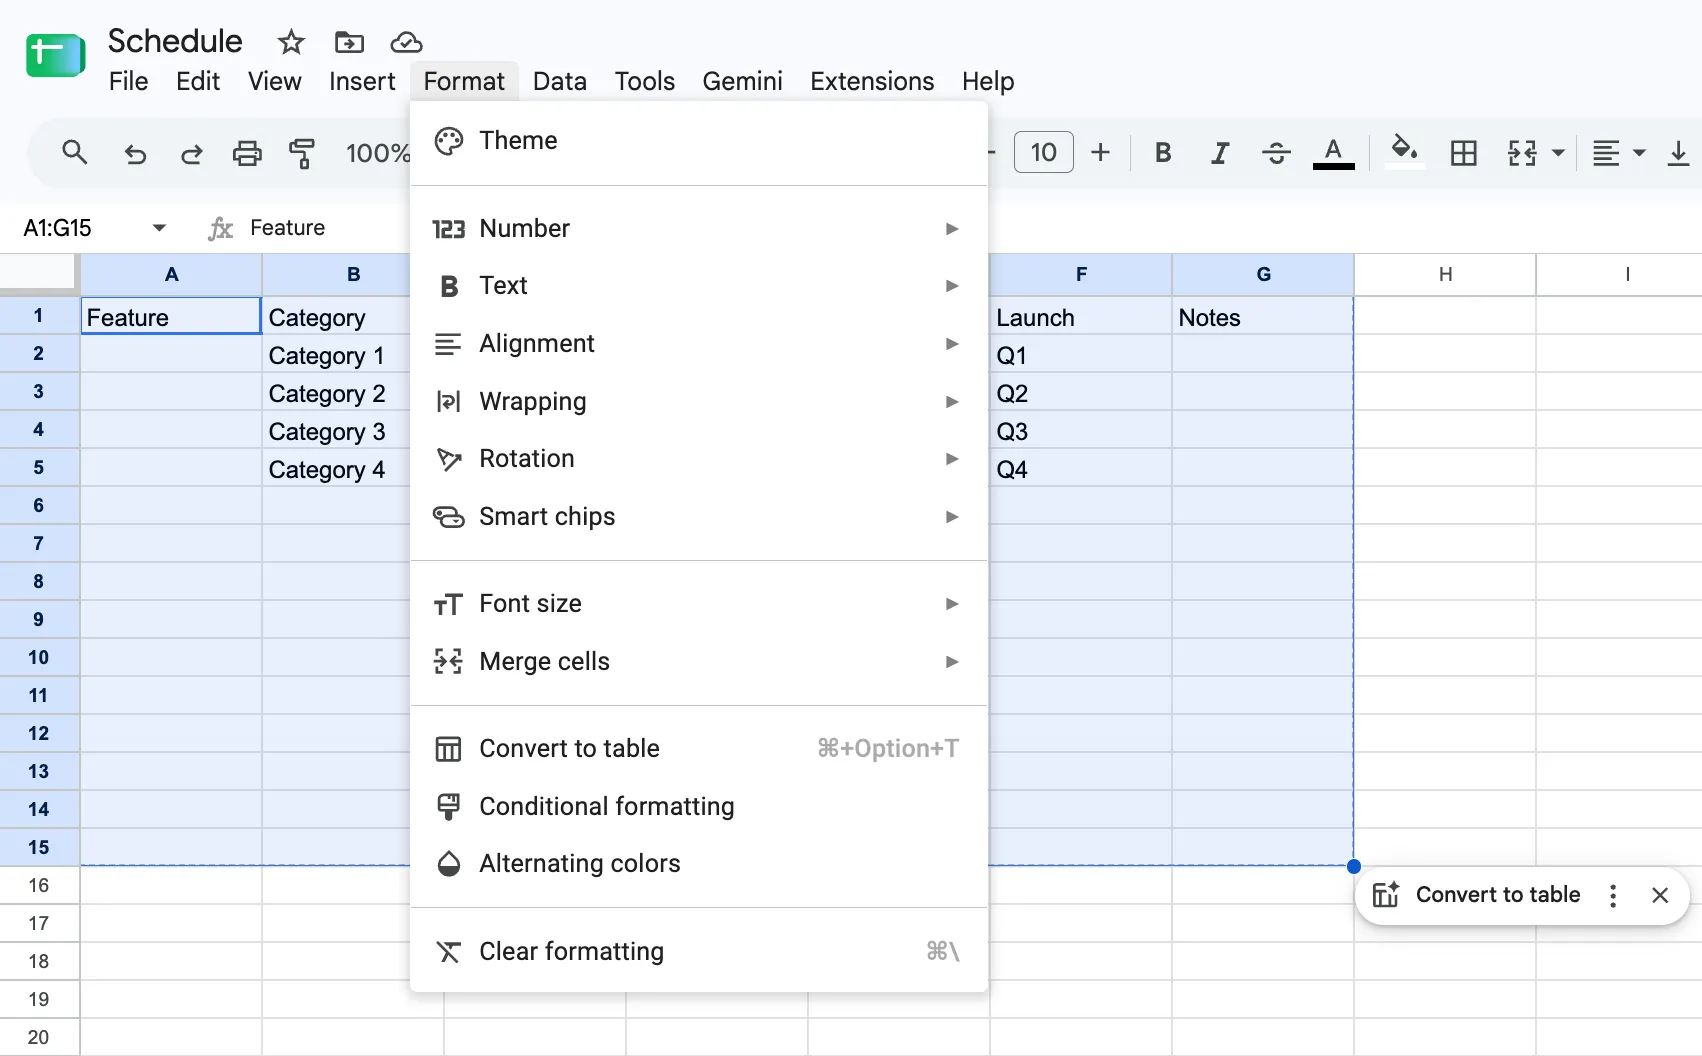Activate the Paint format tool

click(302, 153)
